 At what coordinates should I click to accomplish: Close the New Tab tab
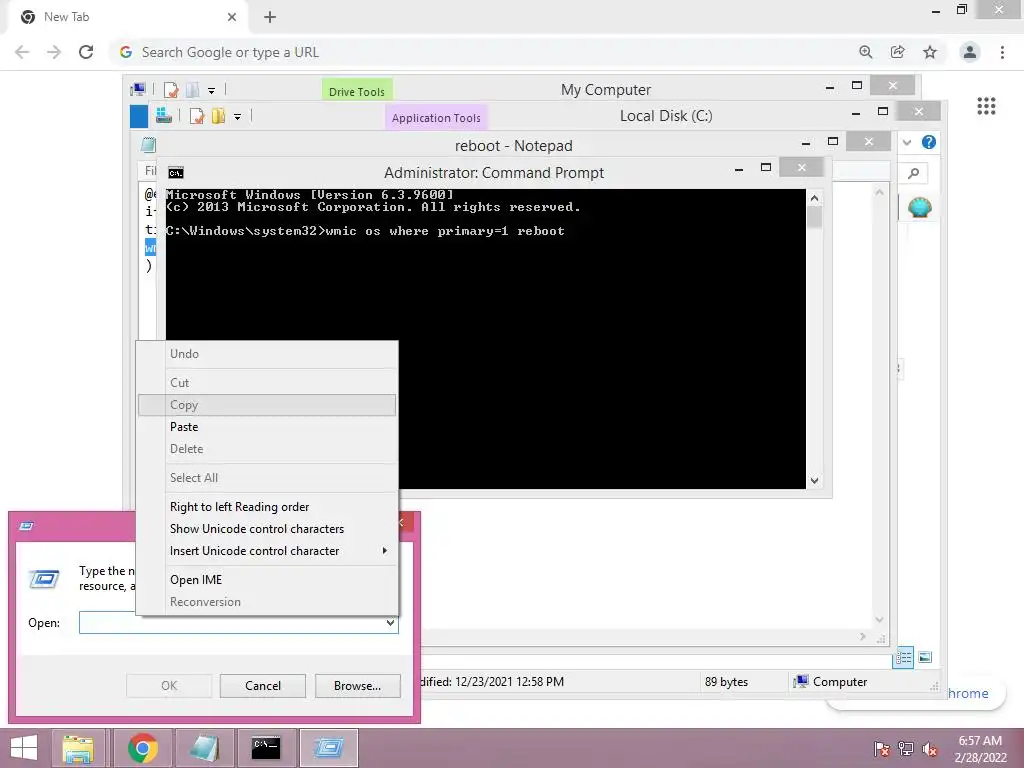click(232, 17)
